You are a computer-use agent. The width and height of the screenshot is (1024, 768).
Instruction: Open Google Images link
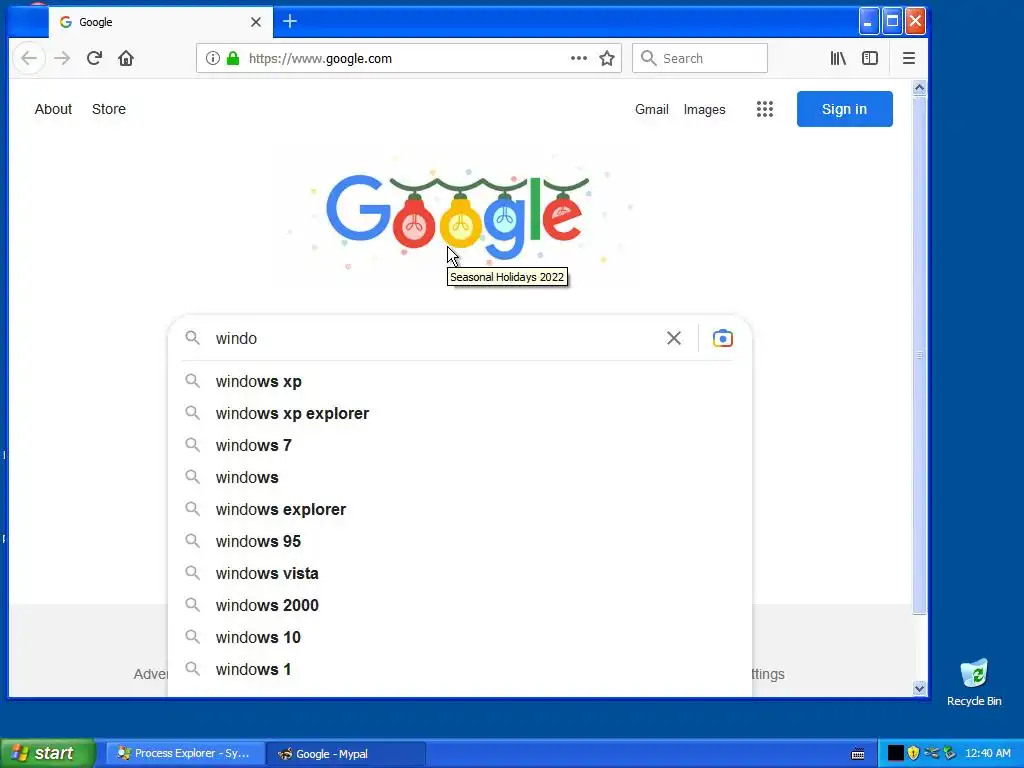tap(704, 110)
